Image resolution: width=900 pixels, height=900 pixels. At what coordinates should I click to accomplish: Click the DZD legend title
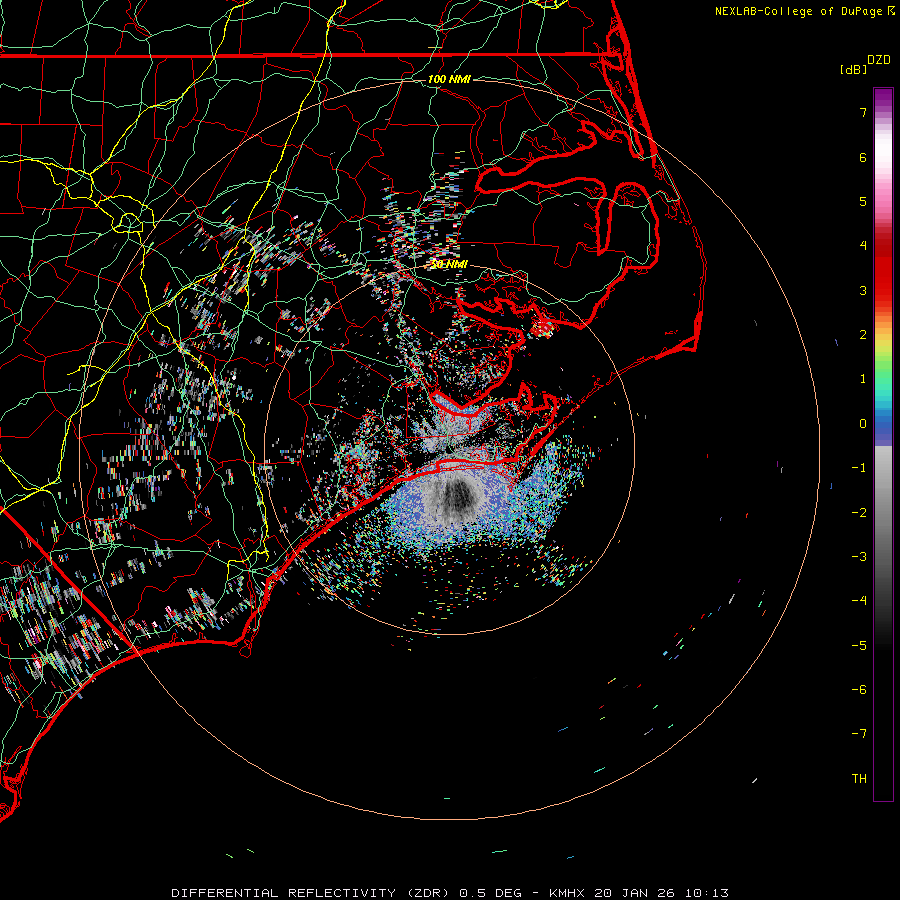tap(879, 60)
